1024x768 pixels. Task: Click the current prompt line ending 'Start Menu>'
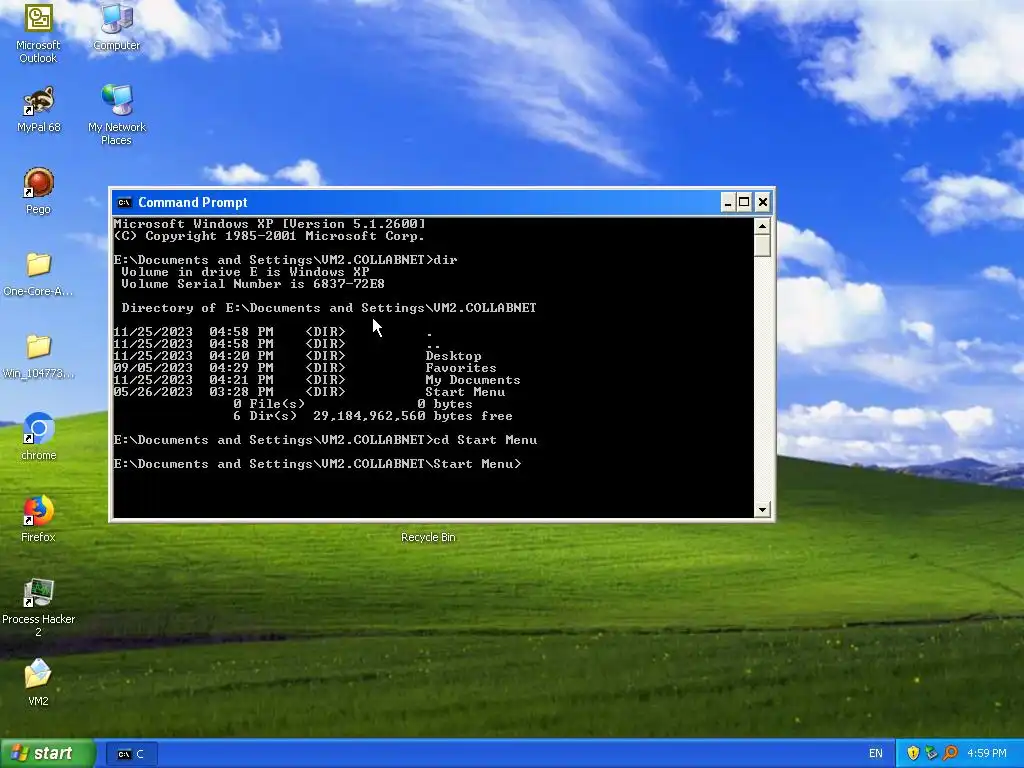tap(318, 464)
